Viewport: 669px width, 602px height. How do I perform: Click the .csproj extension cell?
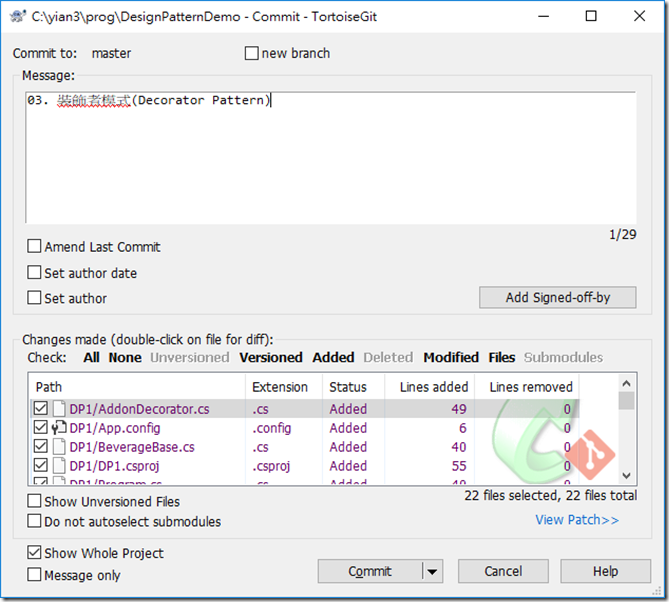(271, 466)
